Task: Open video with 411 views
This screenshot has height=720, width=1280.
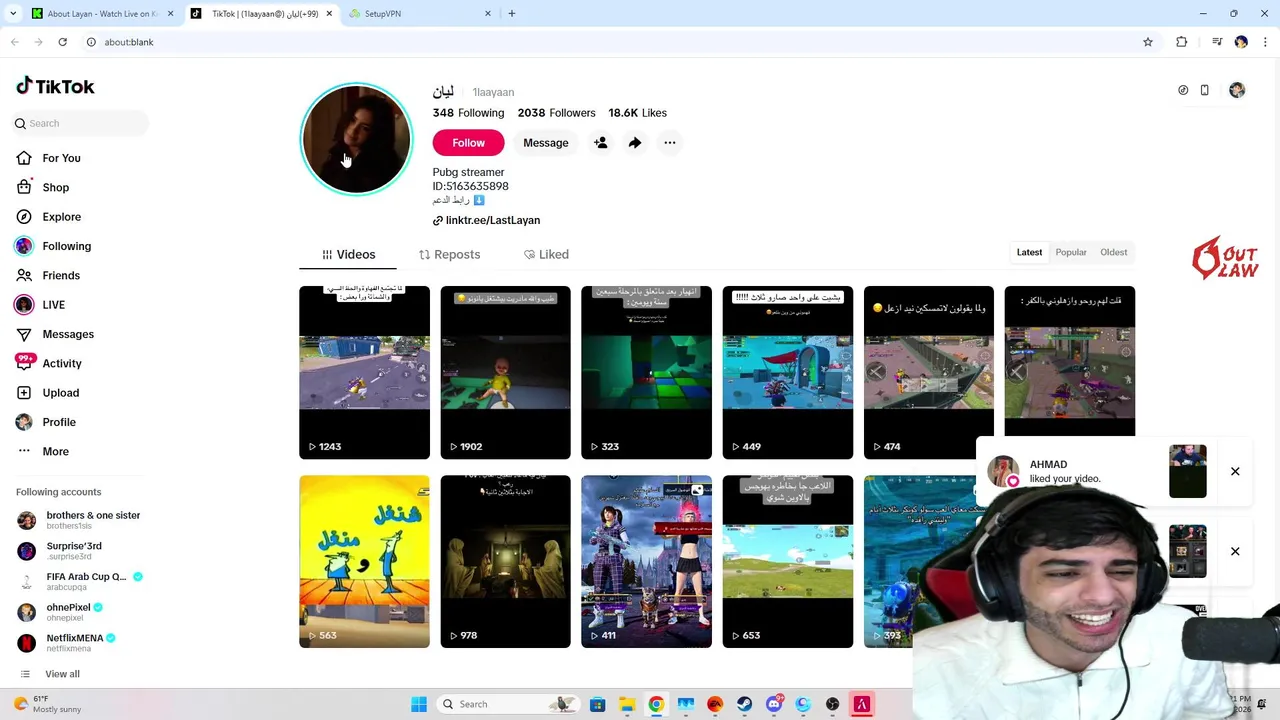Action: tap(646, 561)
